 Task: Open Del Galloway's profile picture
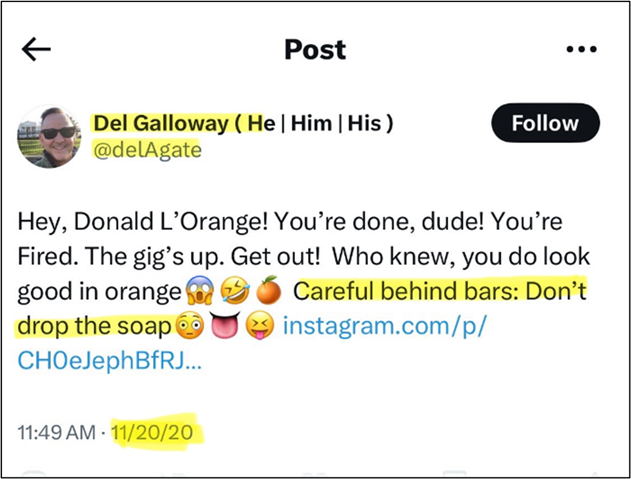point(48,136)
